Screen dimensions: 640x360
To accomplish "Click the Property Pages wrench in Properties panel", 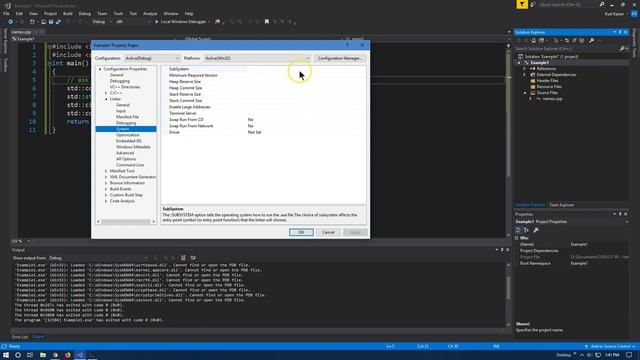I will click(536, 230).
